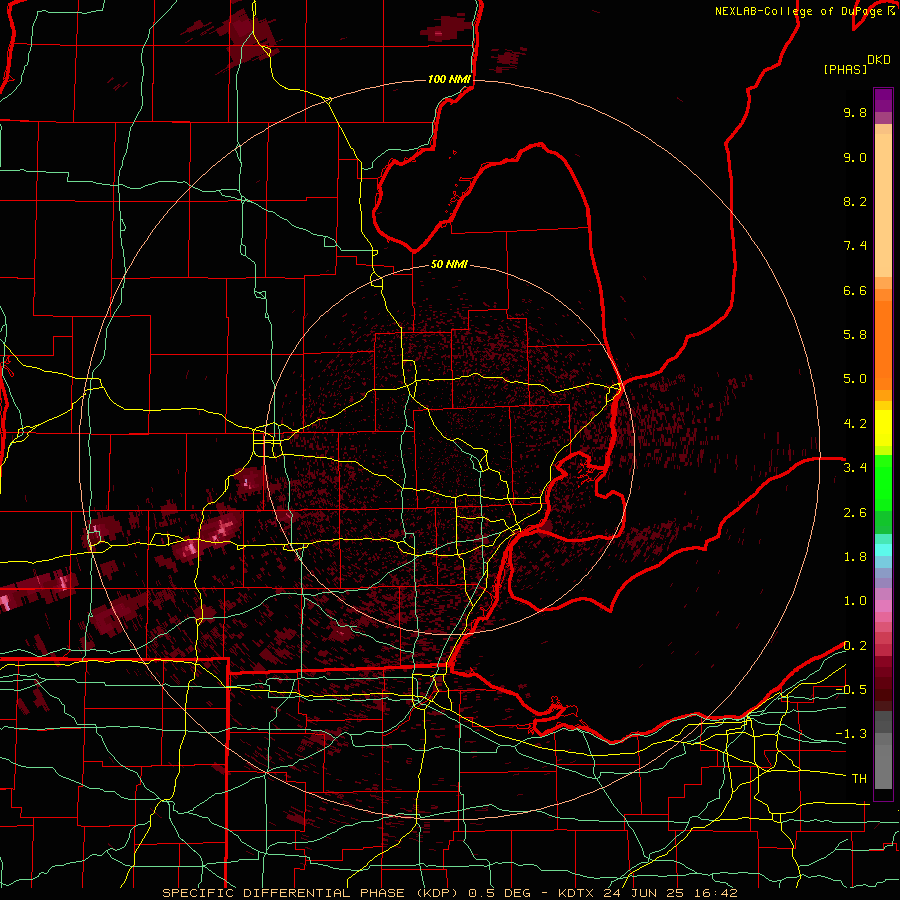Click the 0.2 value on the scale
The image size is (900, 900).
click(855, 646)
